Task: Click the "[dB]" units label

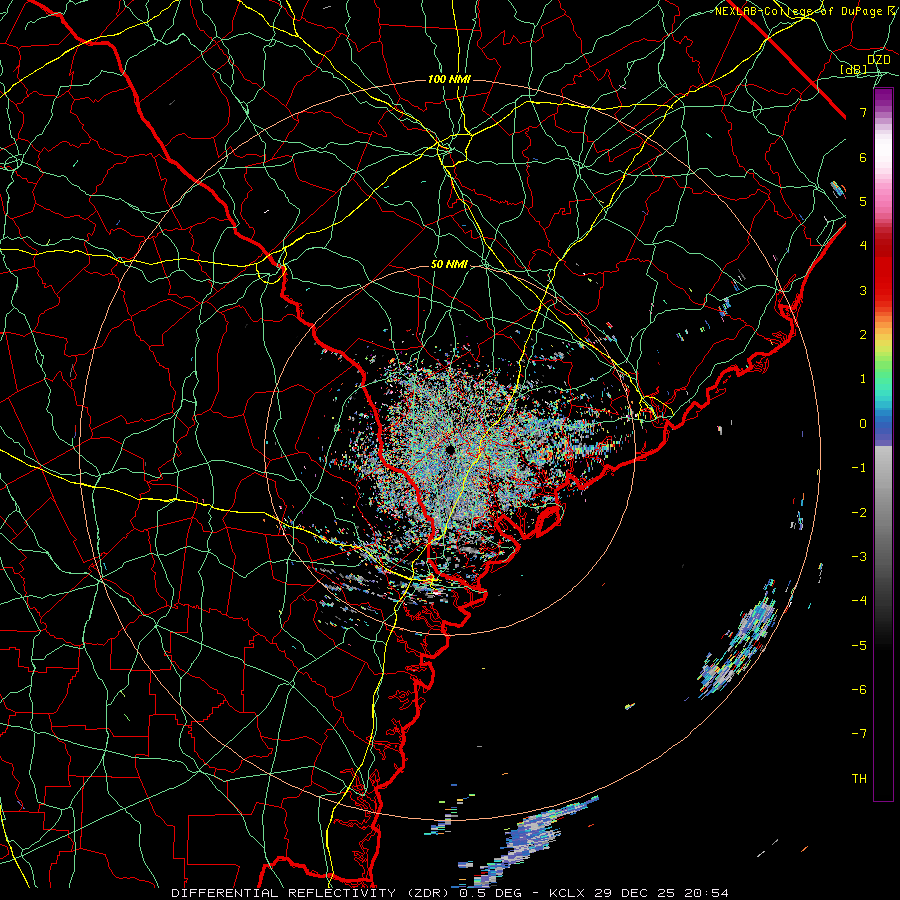Action: (854, 69)
